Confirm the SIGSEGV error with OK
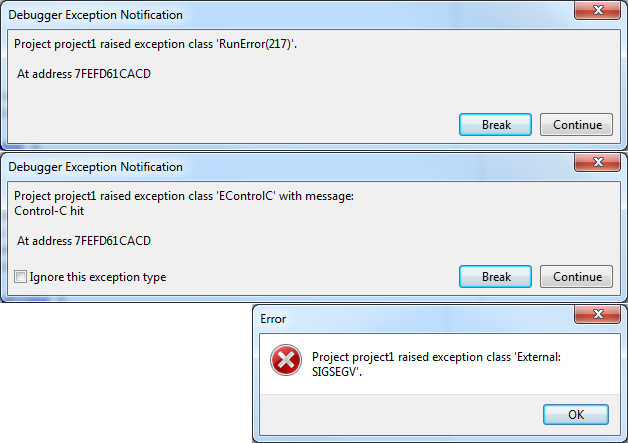628x443 pixels. [576, 414]
